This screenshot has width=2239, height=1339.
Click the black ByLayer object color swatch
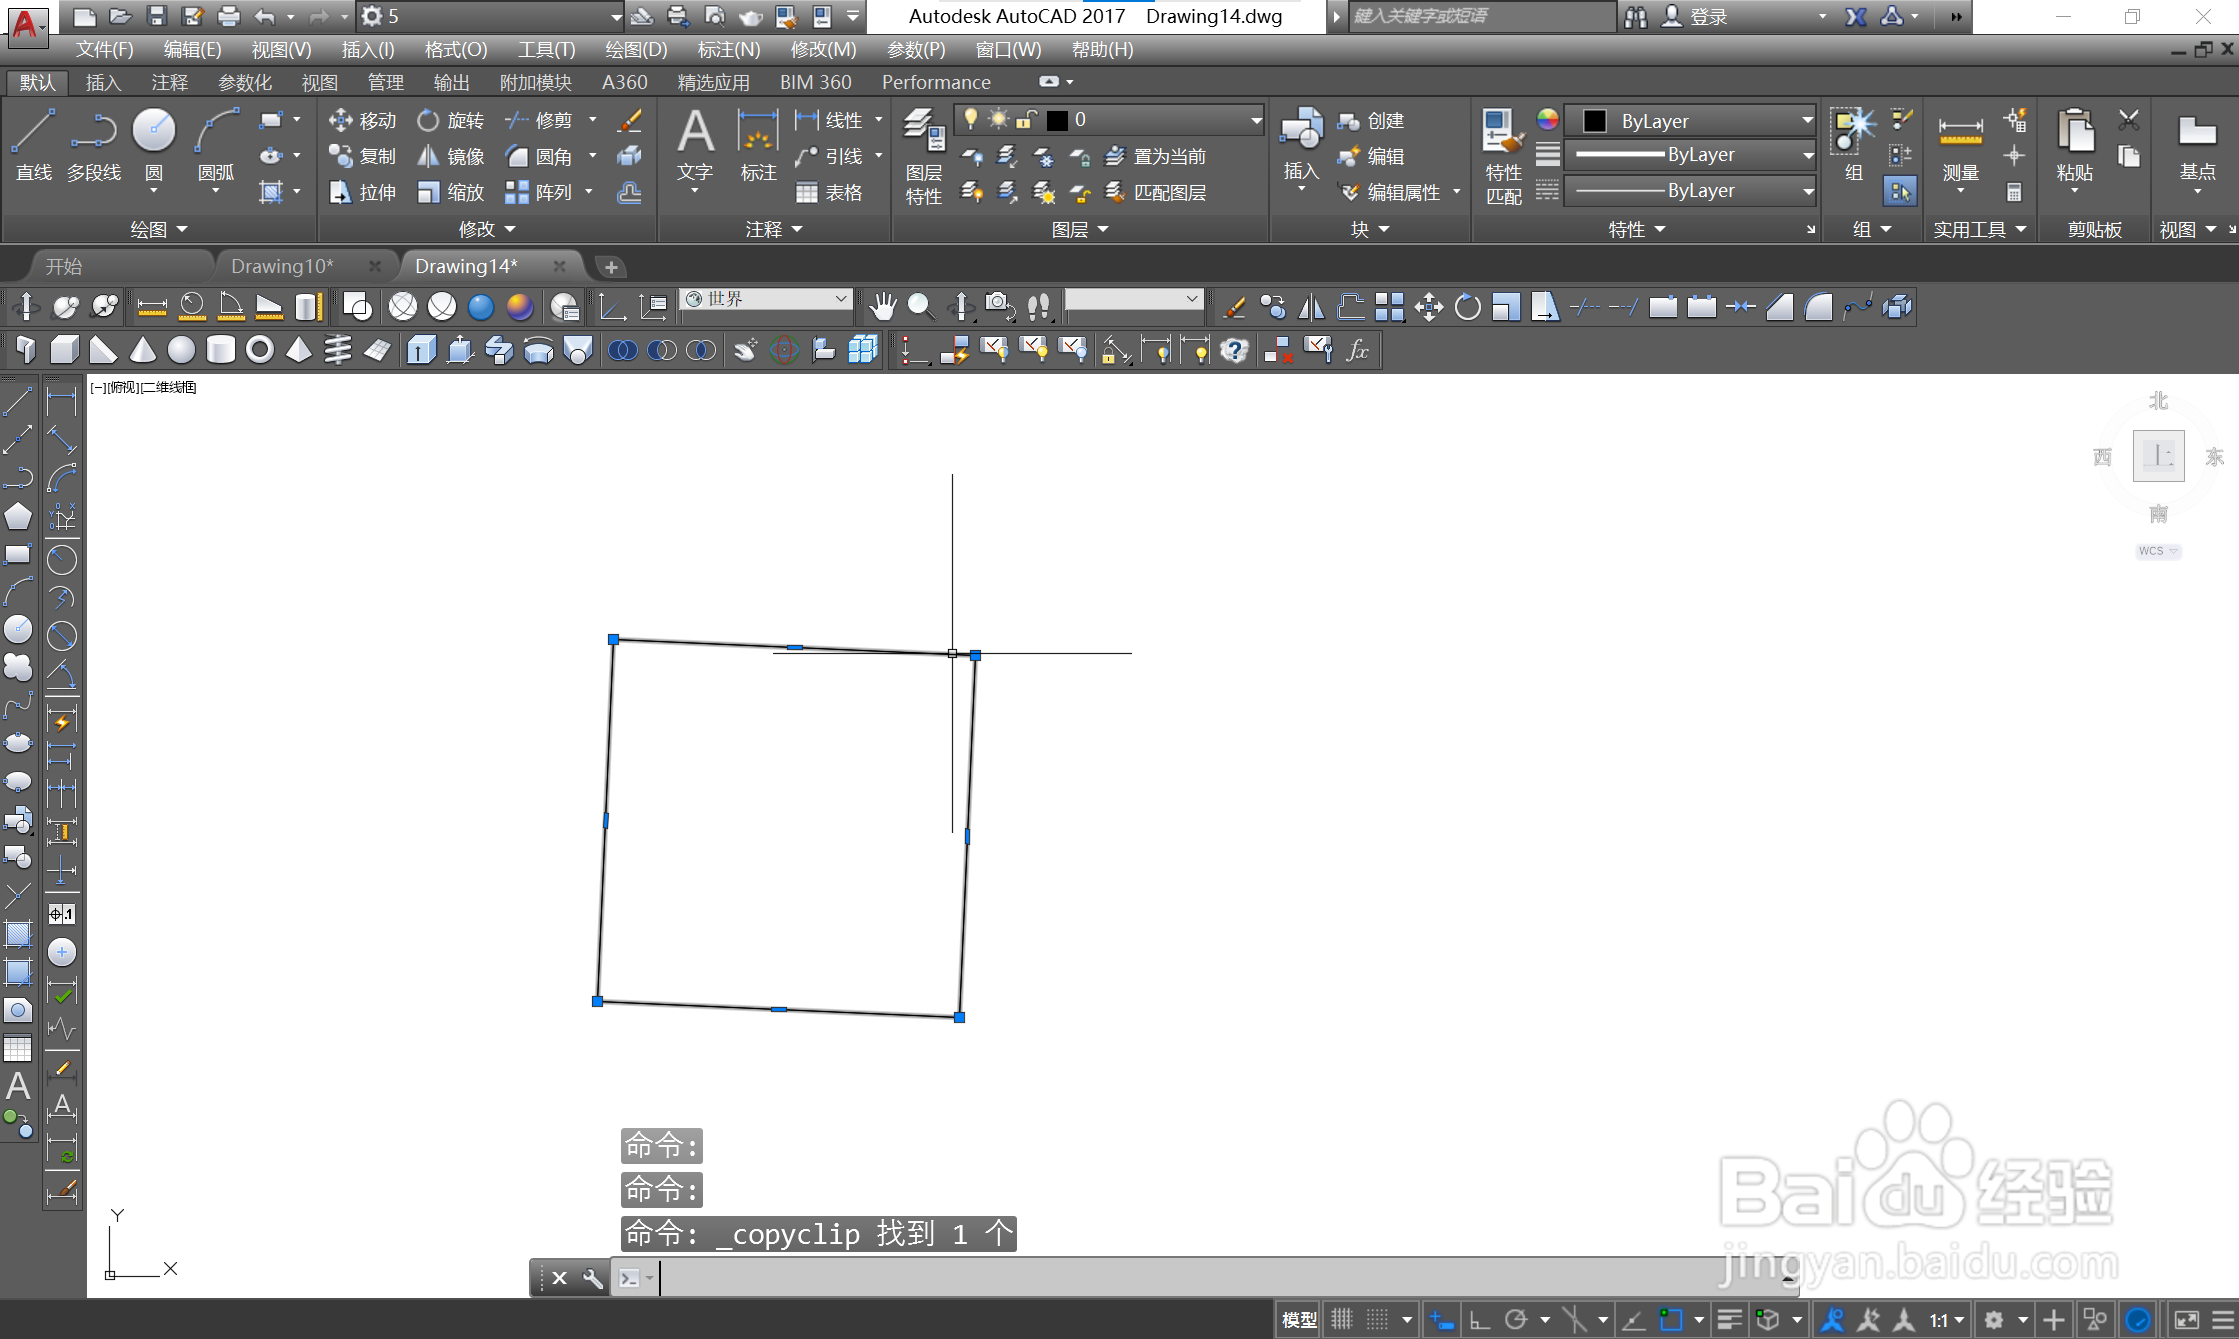1595,121
